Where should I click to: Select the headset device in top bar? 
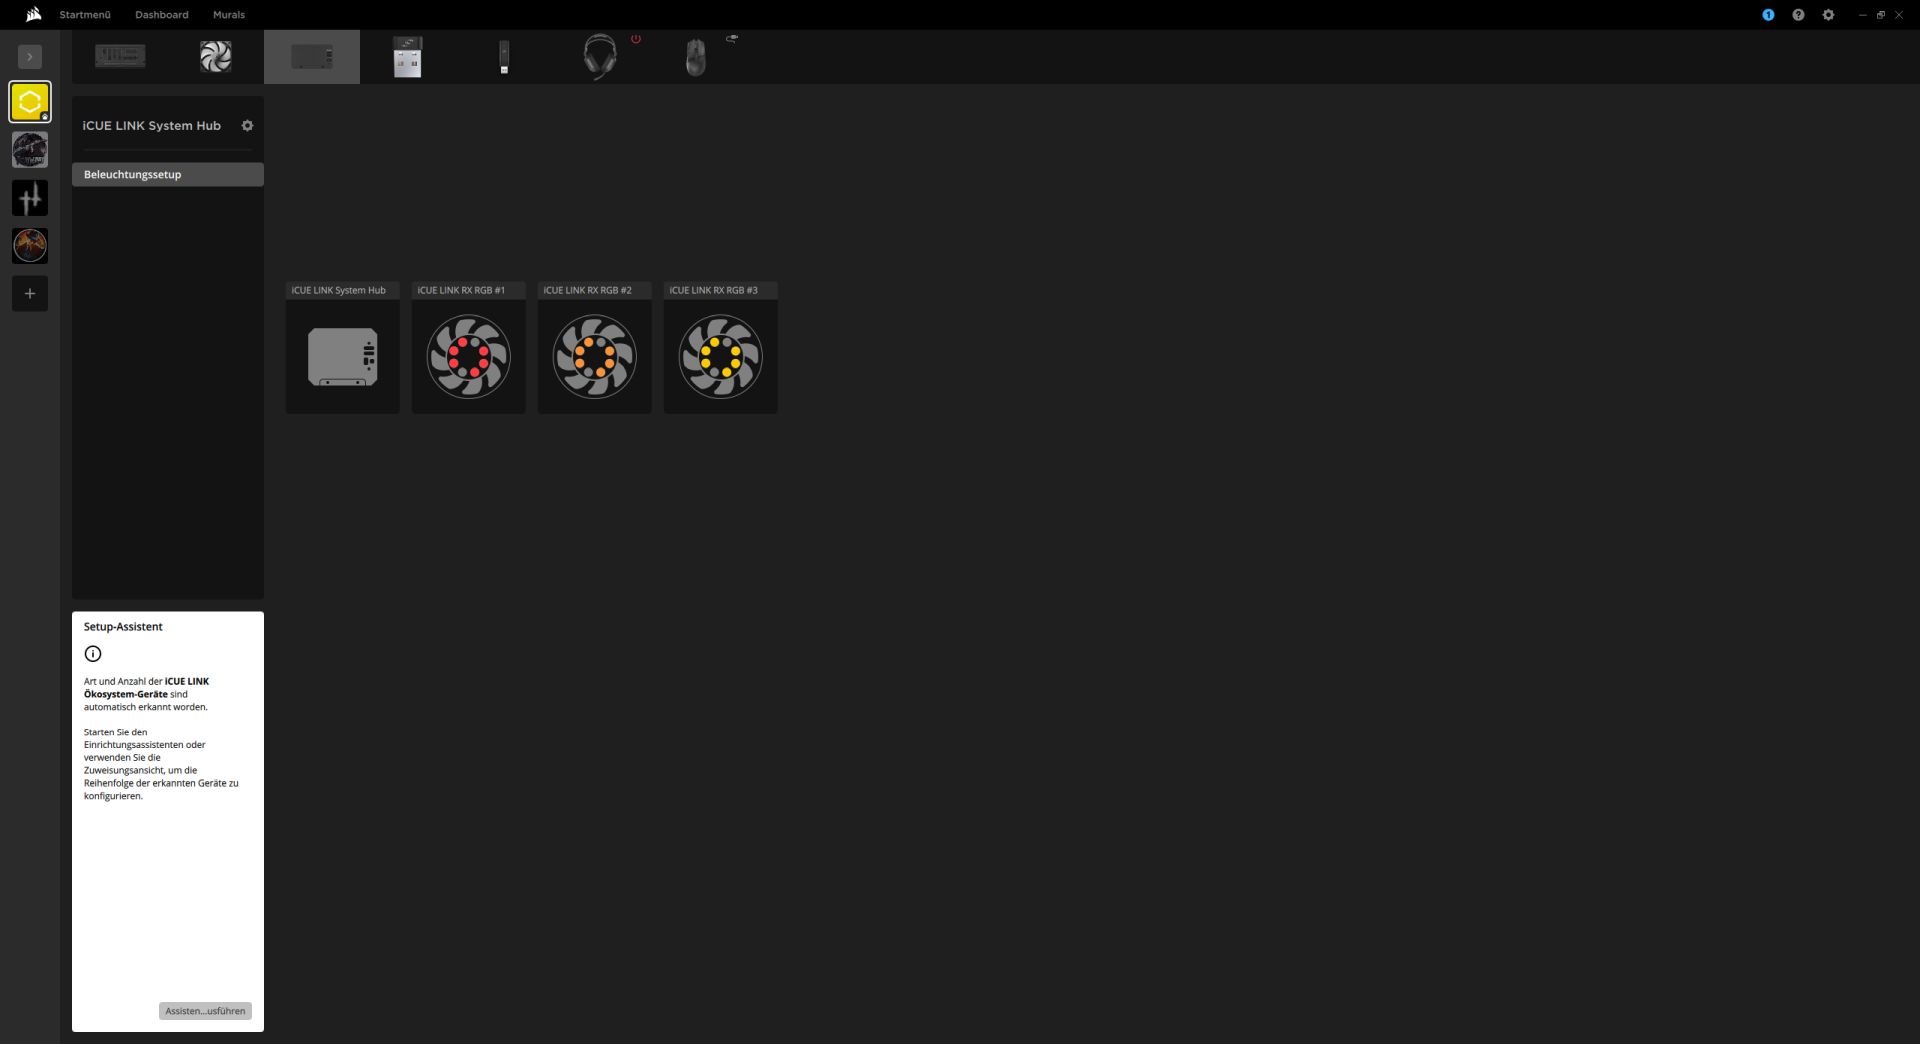coord(600,57)
